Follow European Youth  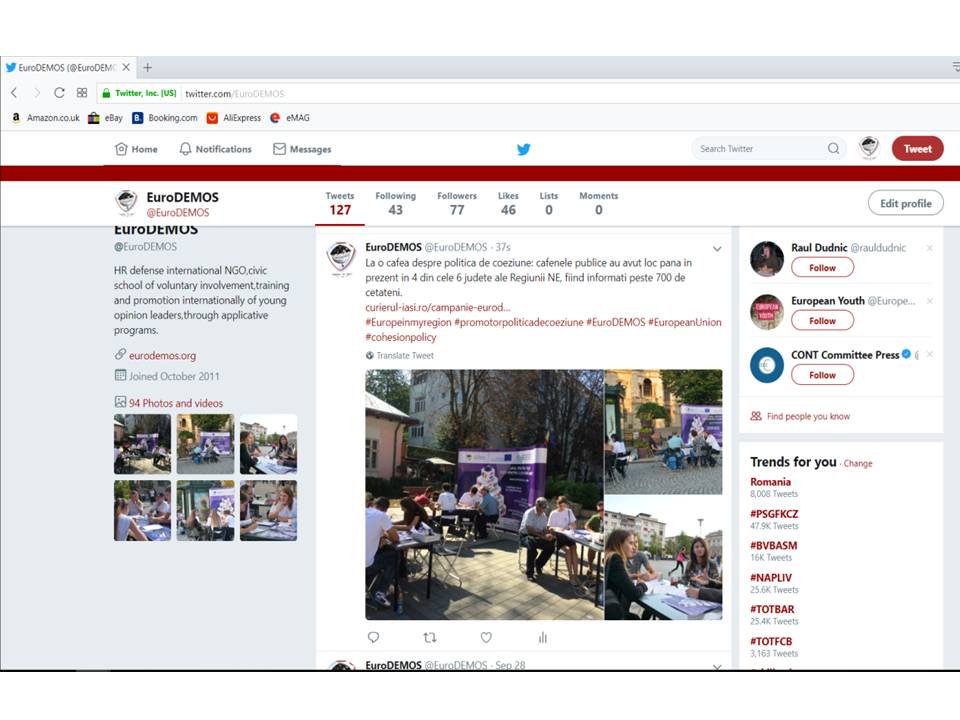coord(822,321)
